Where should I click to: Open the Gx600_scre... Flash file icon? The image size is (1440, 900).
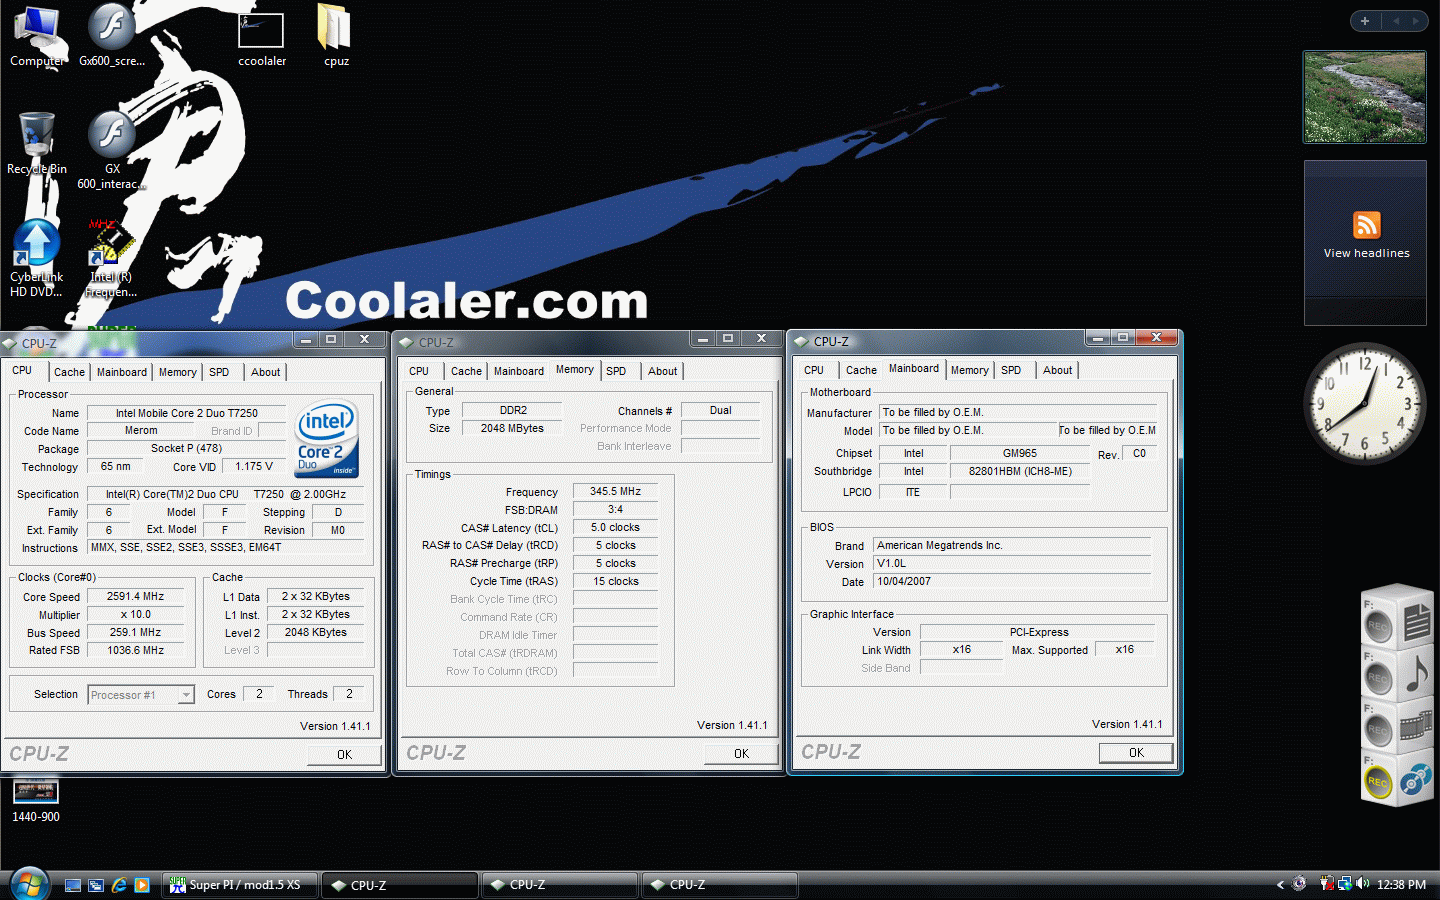(111, 35)
